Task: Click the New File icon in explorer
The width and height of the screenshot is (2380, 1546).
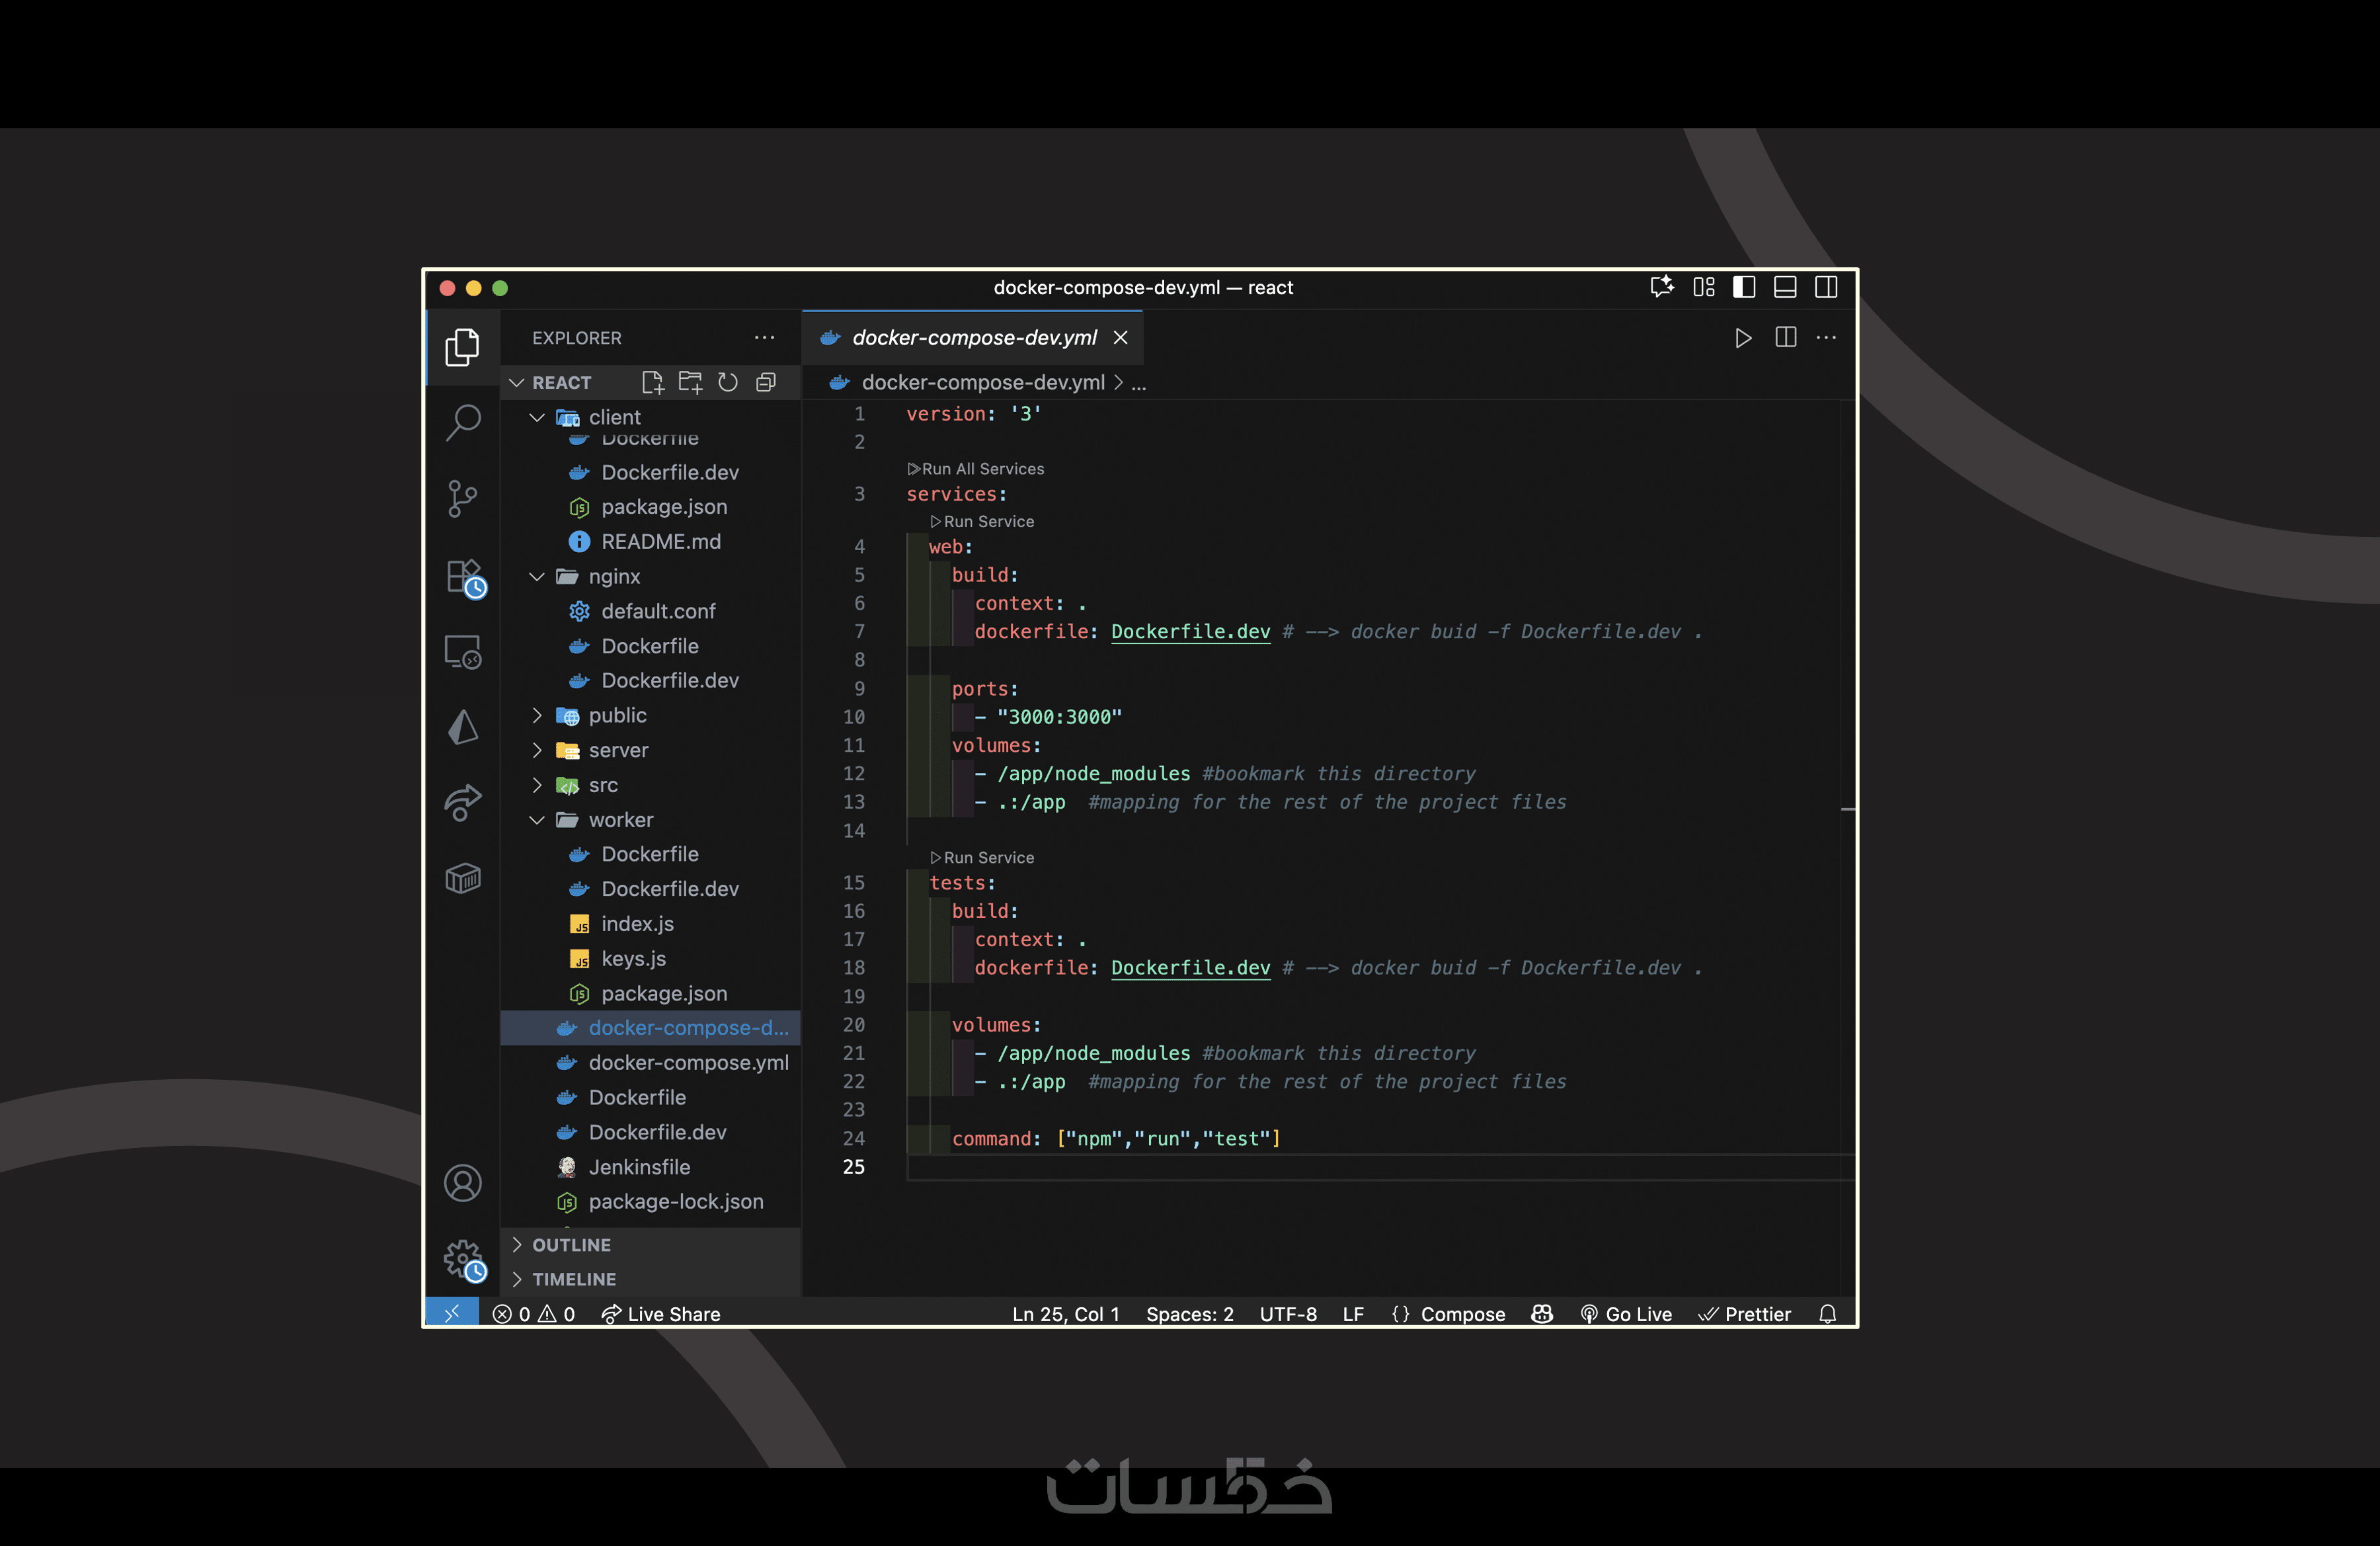Action: tap(652, 382)
